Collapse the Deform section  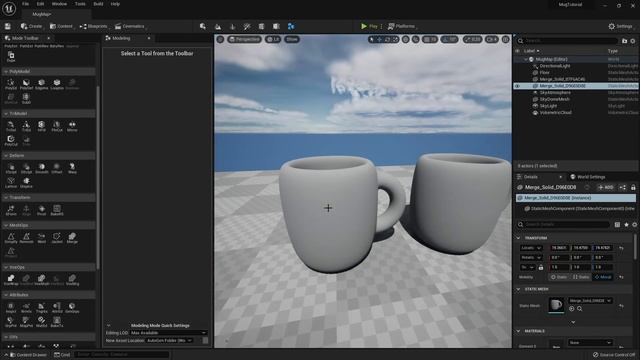[x=6, y=156]
